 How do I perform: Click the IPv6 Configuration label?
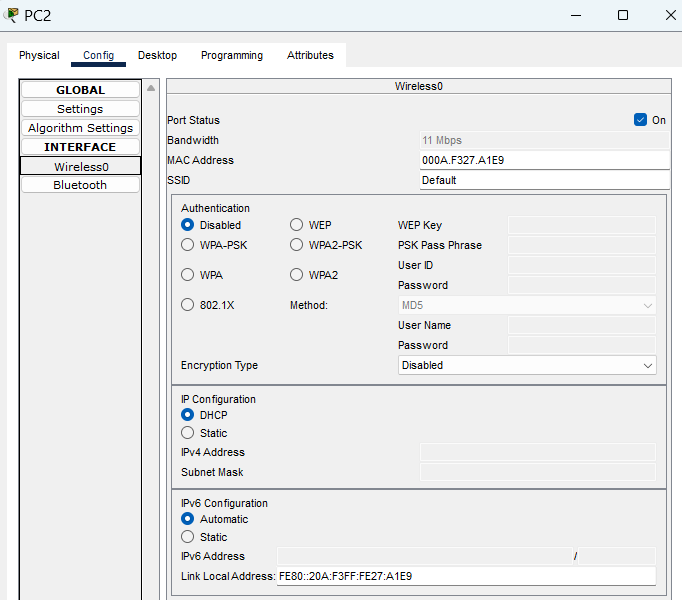pos(224,503)
